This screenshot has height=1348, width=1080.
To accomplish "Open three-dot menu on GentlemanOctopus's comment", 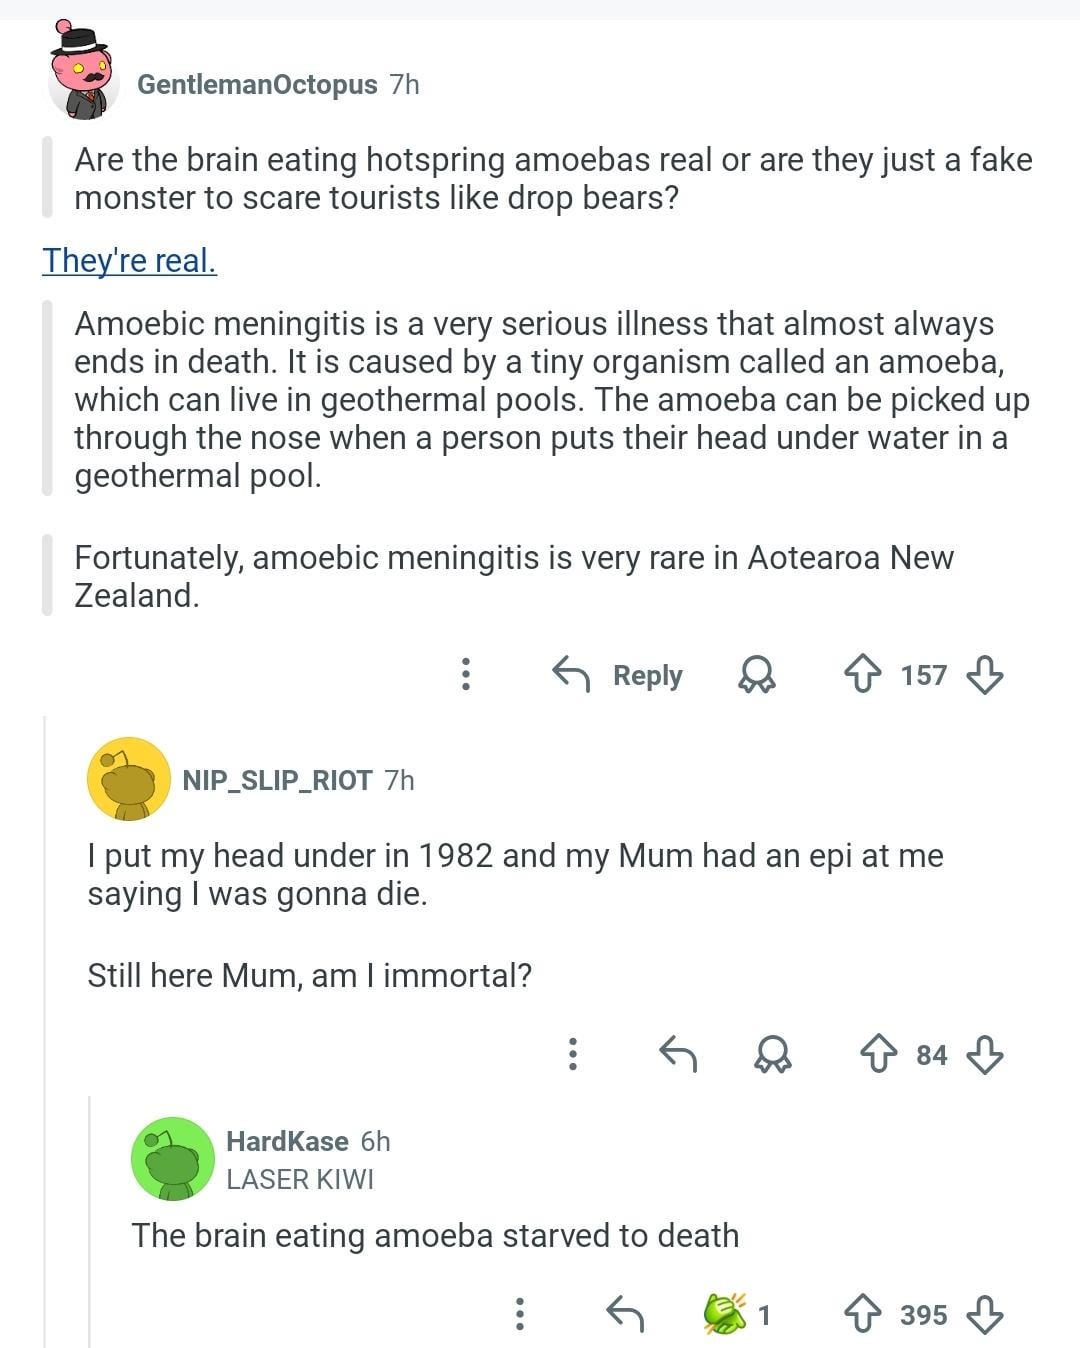I will [x=465, y=675].
